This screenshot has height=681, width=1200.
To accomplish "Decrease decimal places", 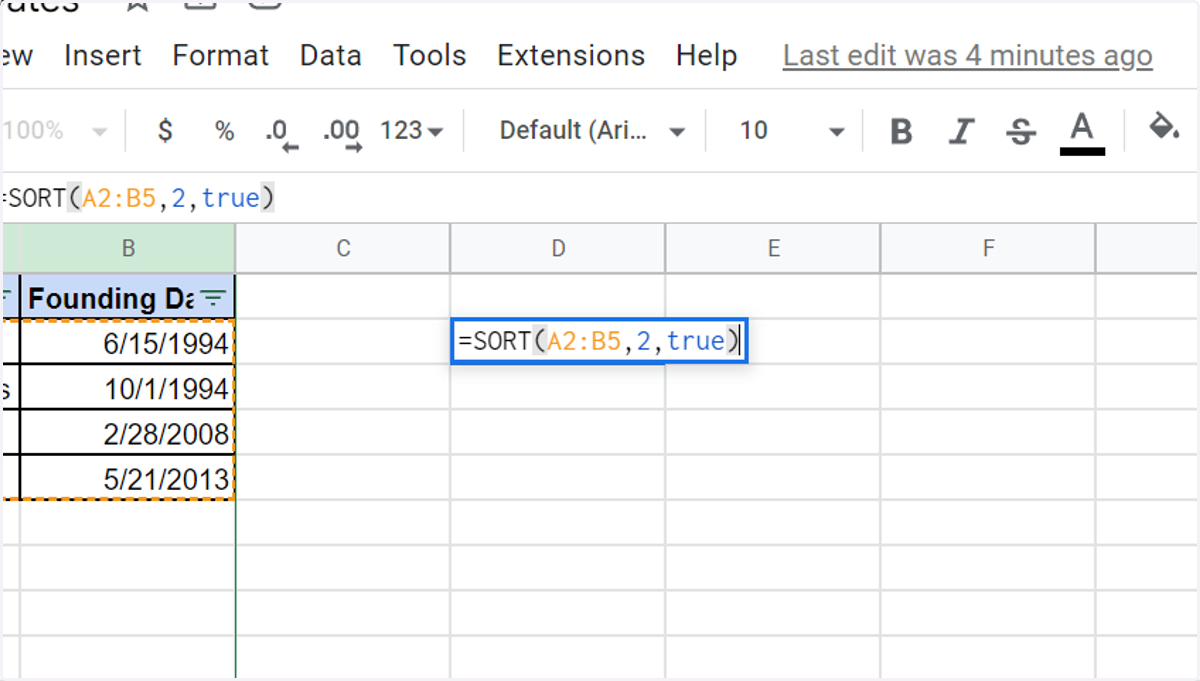I will [x=281, y=132].
